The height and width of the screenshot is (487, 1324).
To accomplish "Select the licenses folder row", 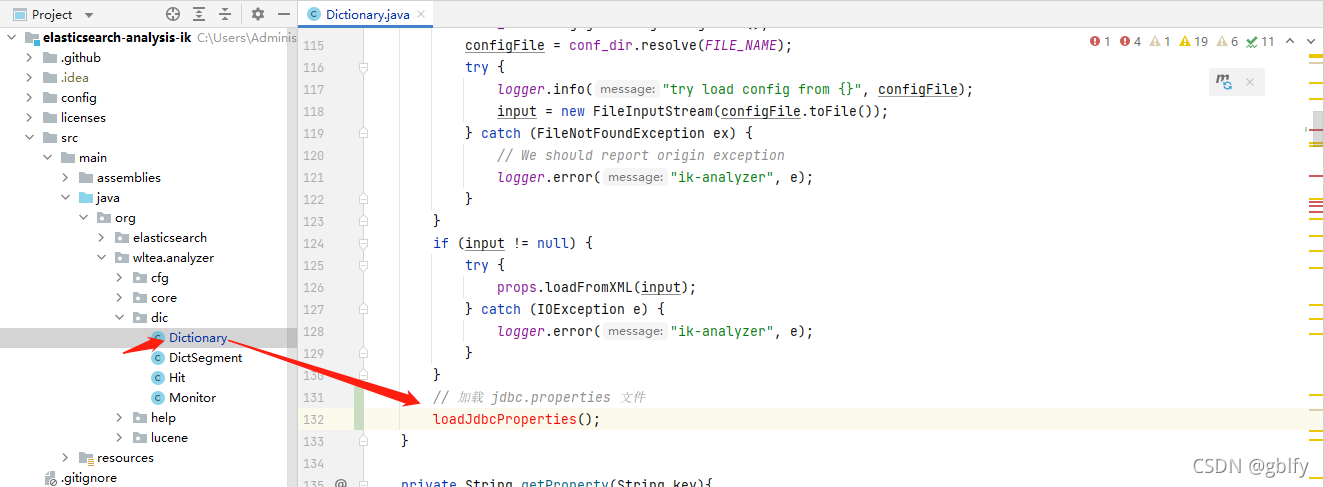I will (x=149, y=117).
